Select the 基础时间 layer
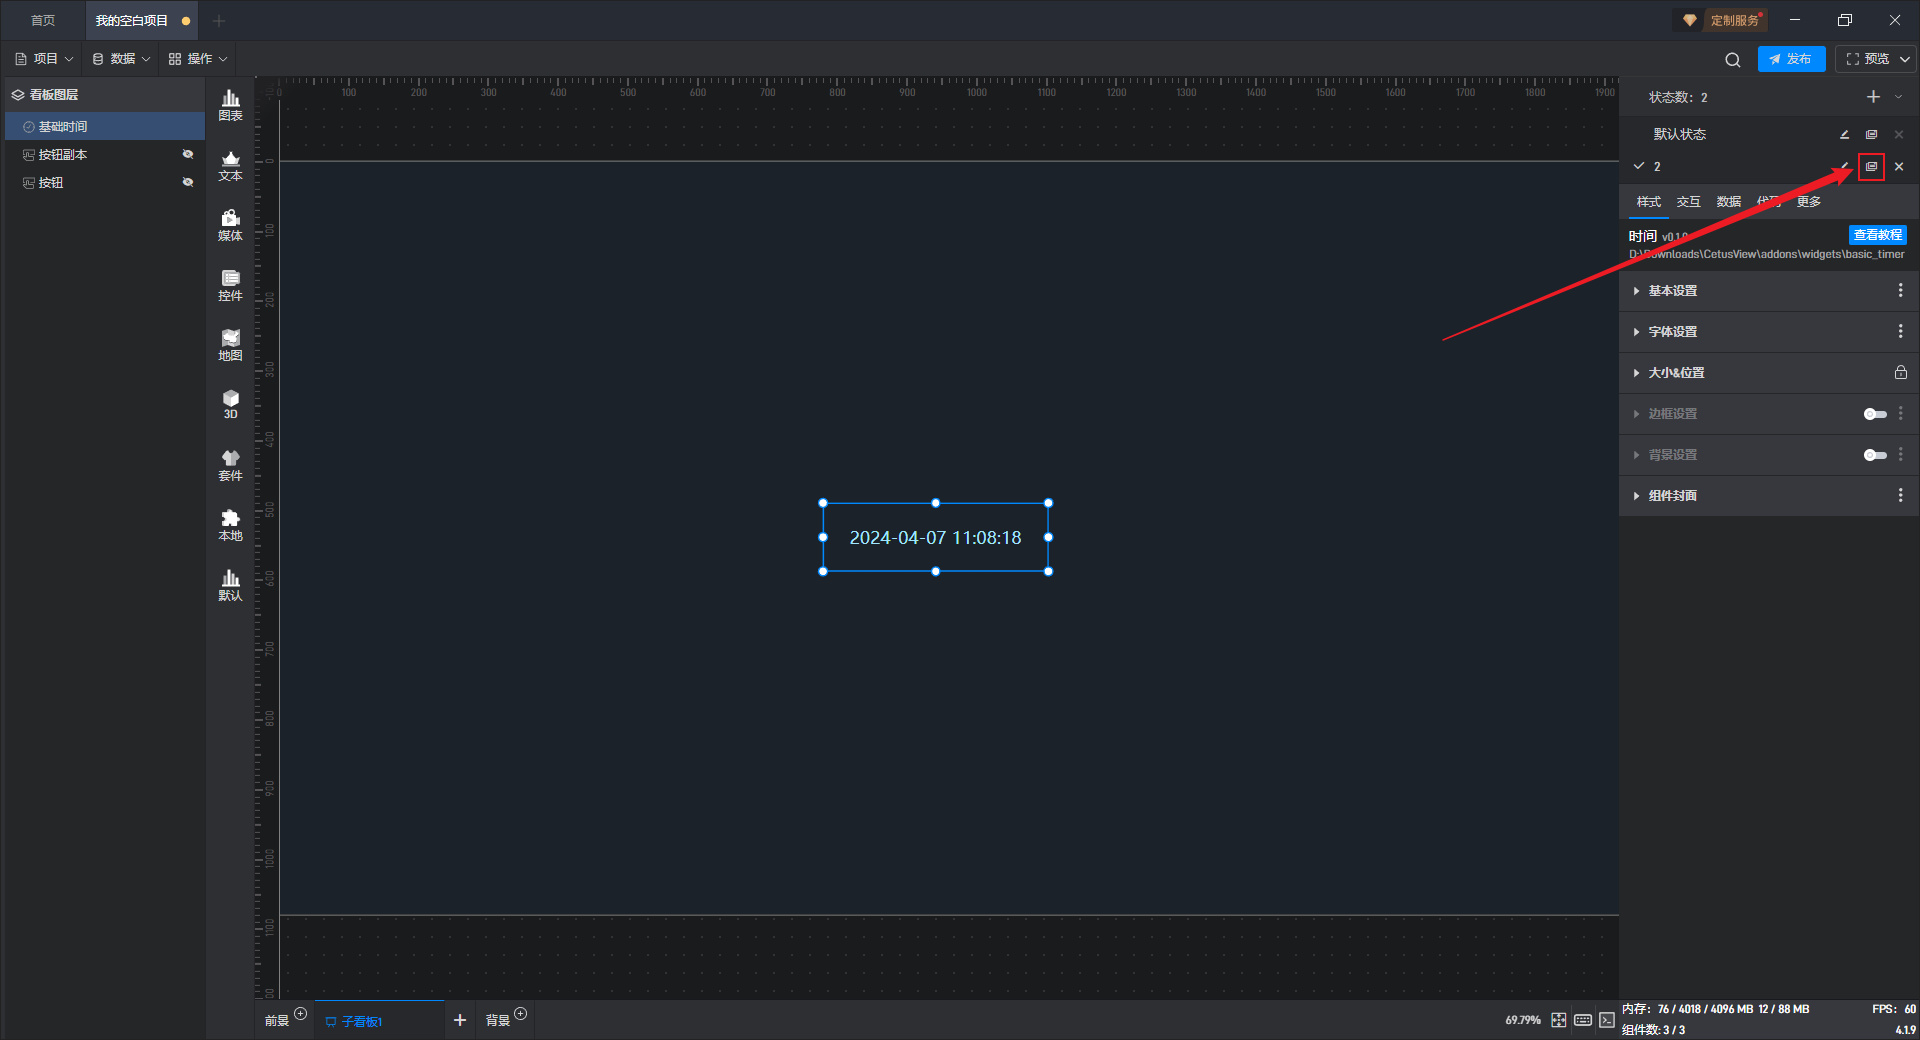 105,126
